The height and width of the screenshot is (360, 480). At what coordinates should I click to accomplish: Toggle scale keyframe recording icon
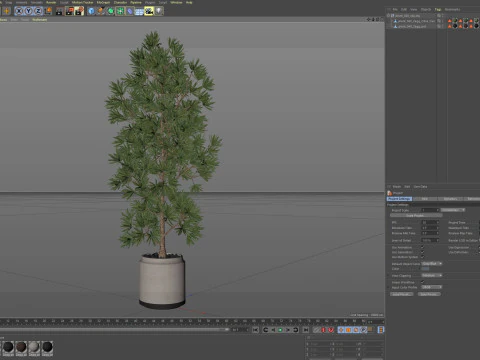click(348, 330)
